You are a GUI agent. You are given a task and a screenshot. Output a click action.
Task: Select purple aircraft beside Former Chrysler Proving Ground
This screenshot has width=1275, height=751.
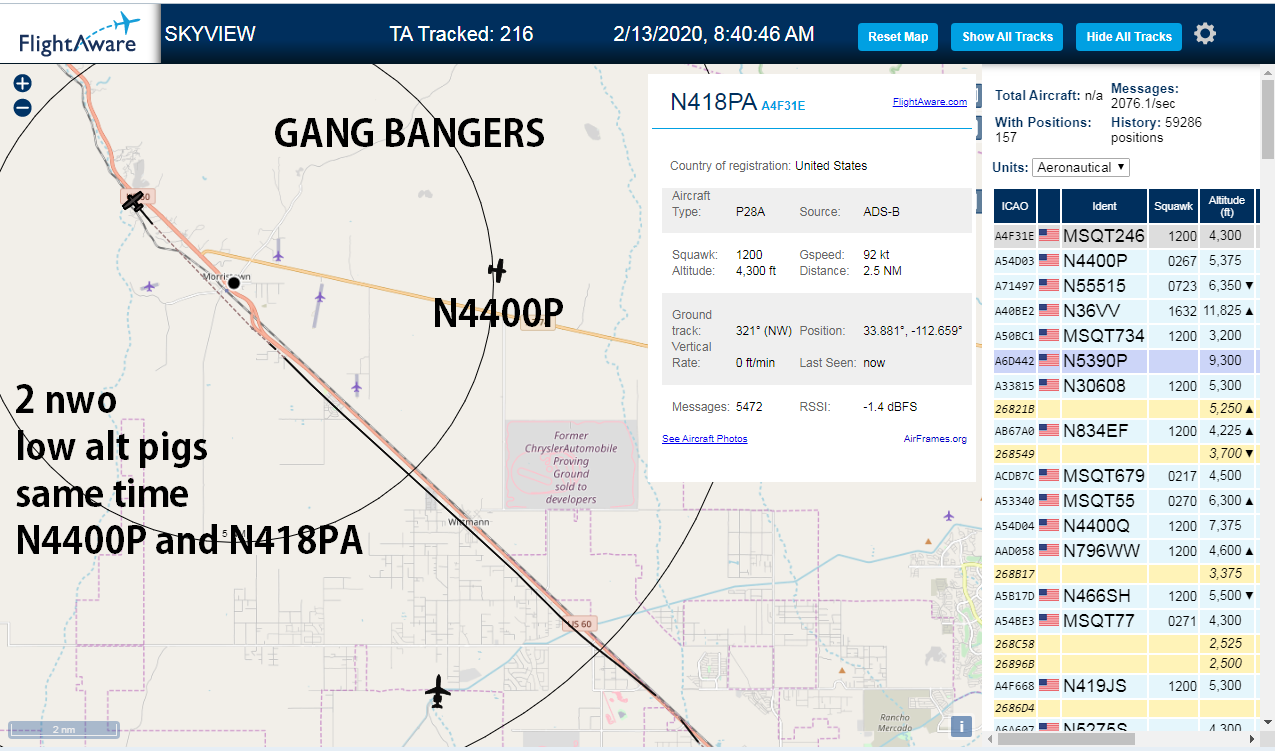356,384
